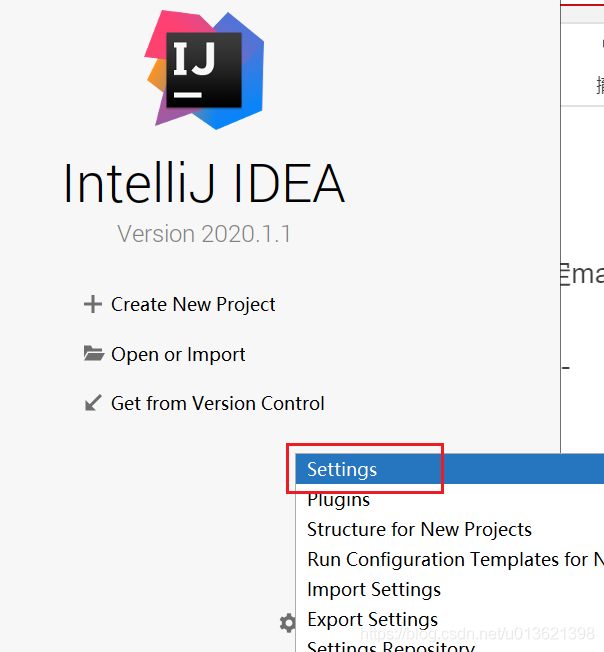Select the Open or Import link
The image size is (604, 652).
(178, 355)
